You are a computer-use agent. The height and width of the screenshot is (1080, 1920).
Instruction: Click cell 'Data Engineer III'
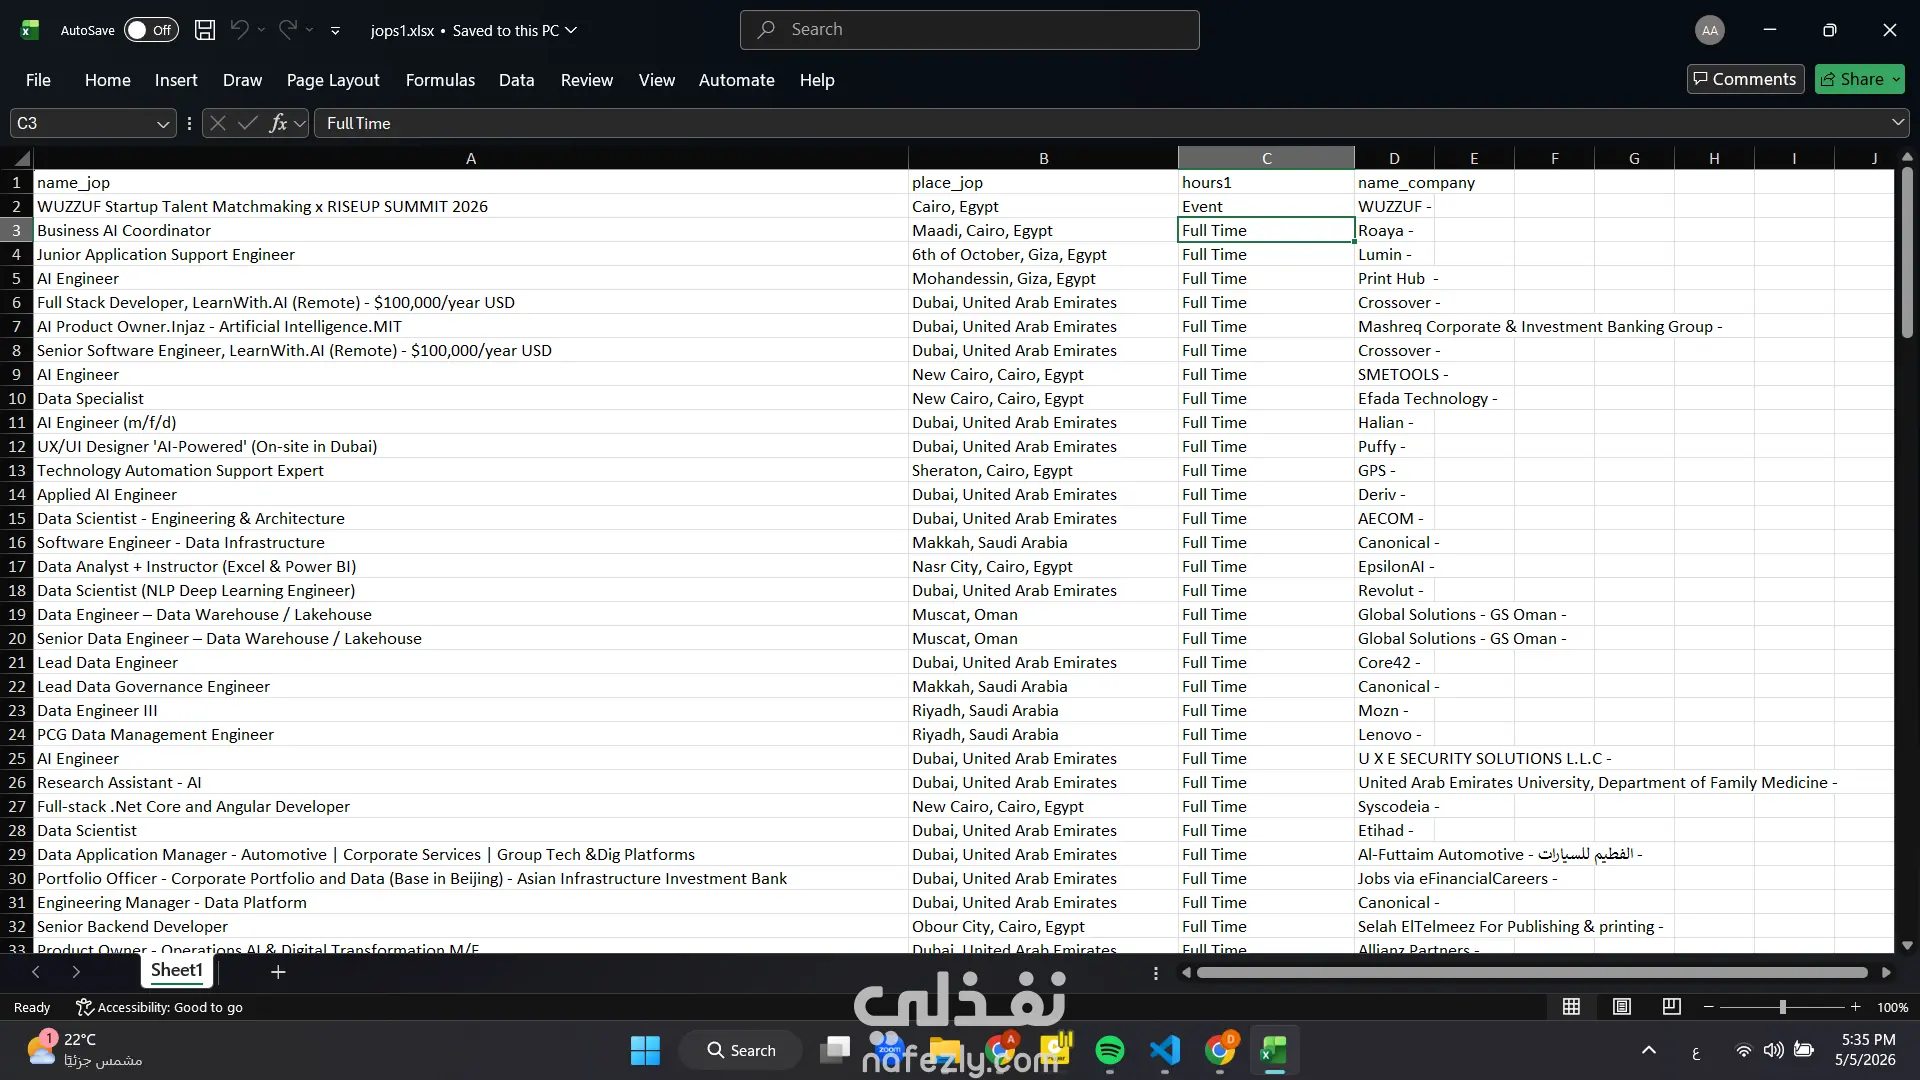(x=471, y=710)
